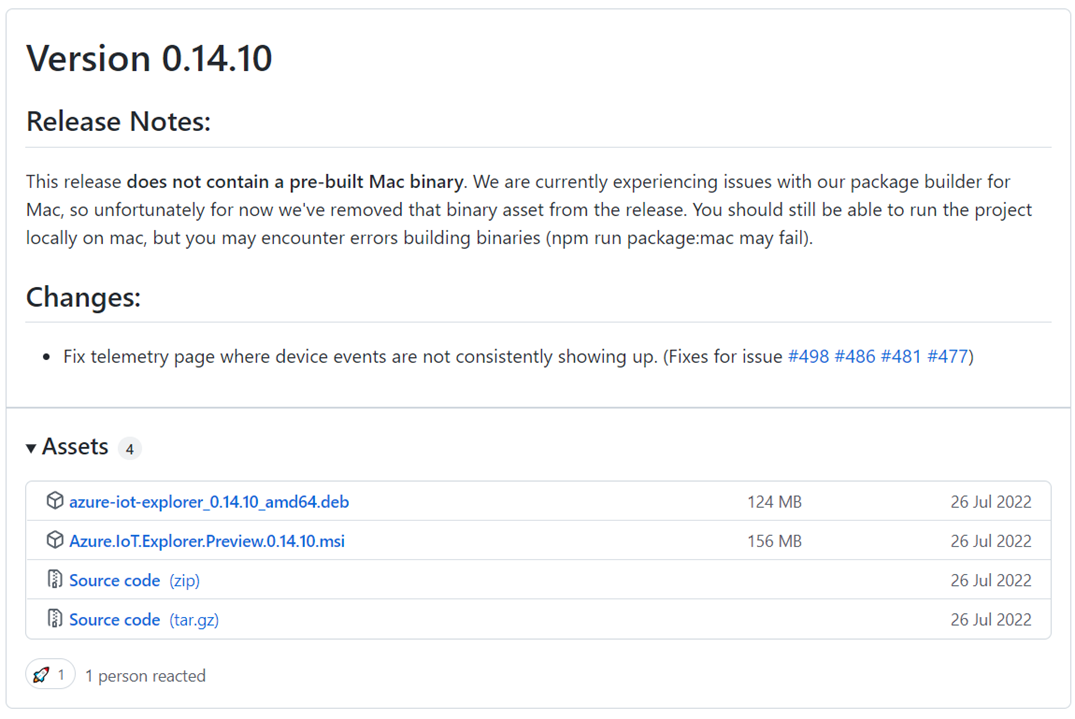The width and height of the screenshot is (1075, 719).
Task: Click the zip file icon for Source code (zip)
Action: [x=55, y=580]
